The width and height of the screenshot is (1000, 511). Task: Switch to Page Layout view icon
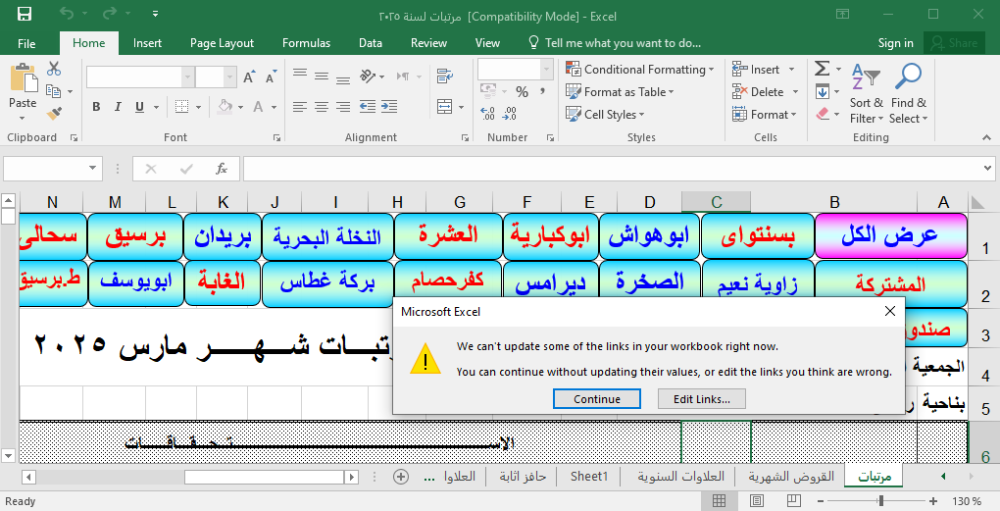(756, 501)
